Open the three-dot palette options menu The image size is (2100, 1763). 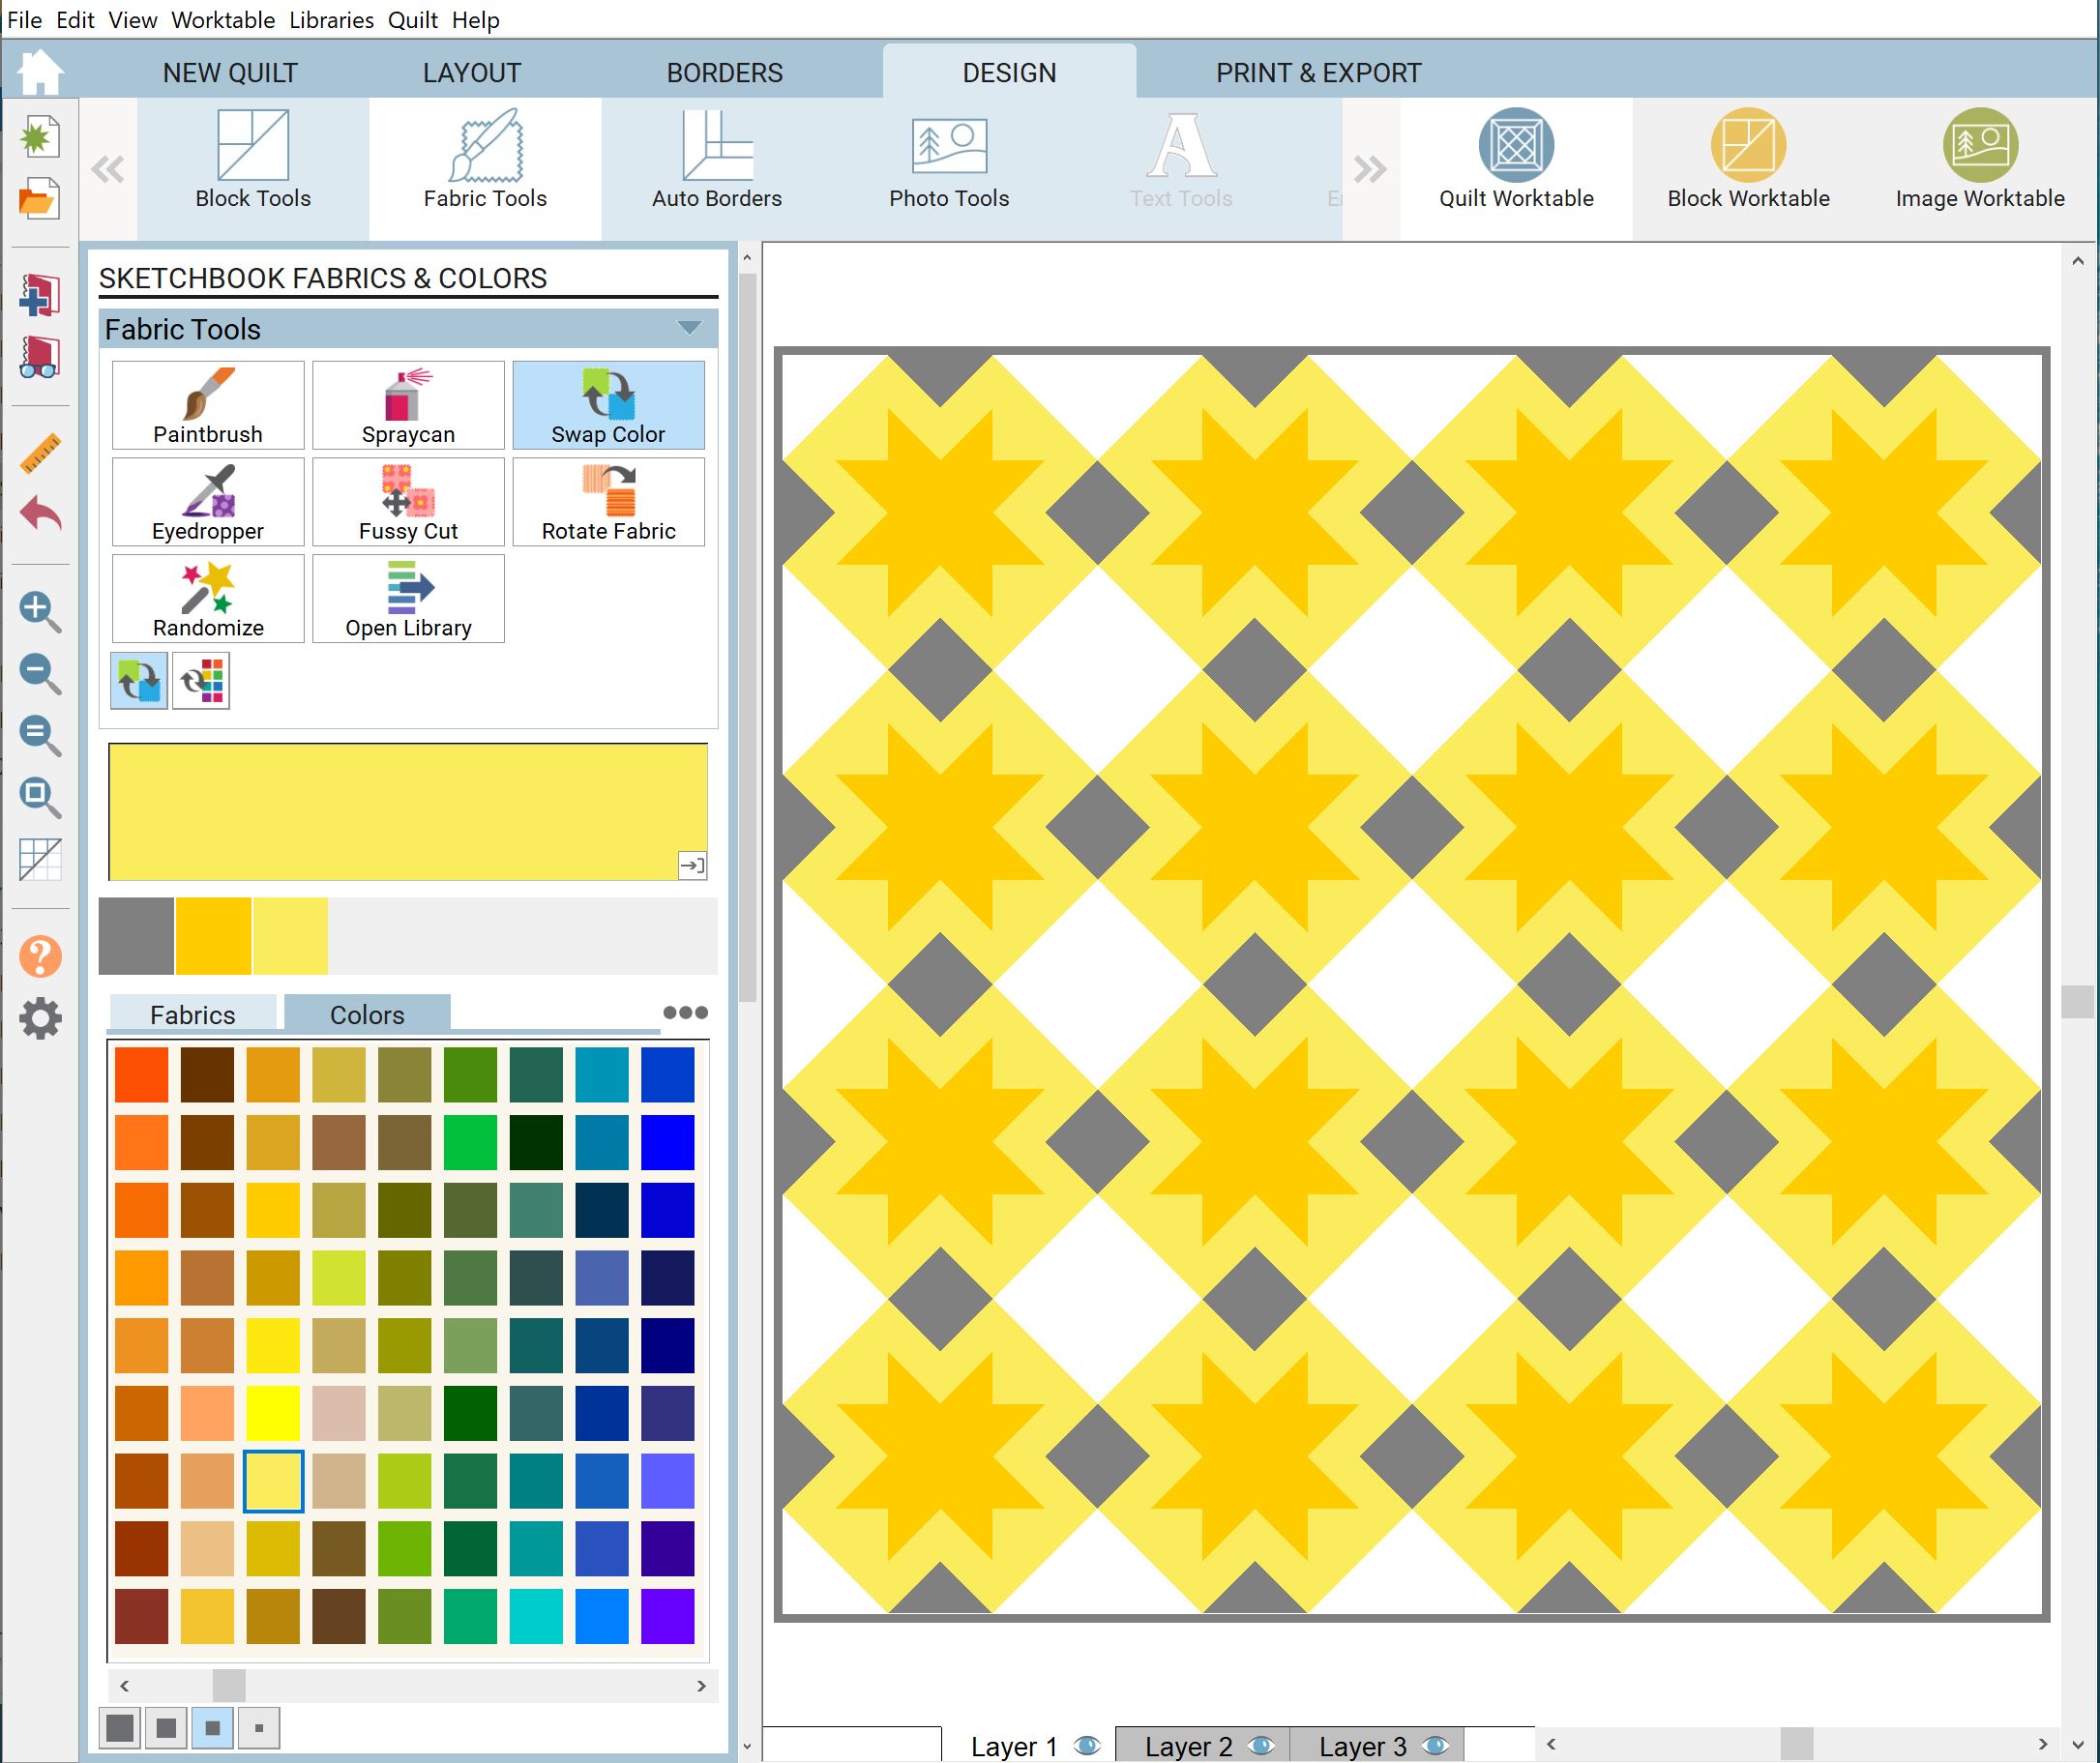[x=685, y=1013]
